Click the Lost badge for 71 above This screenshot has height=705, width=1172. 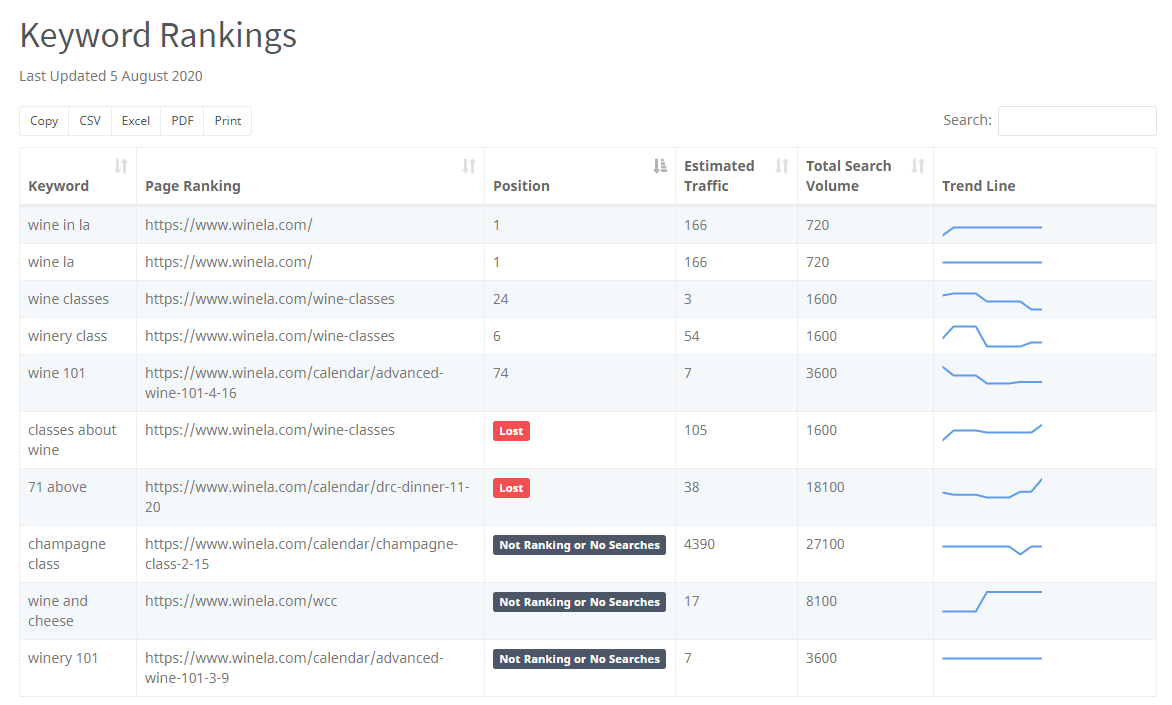click(511, 488)
